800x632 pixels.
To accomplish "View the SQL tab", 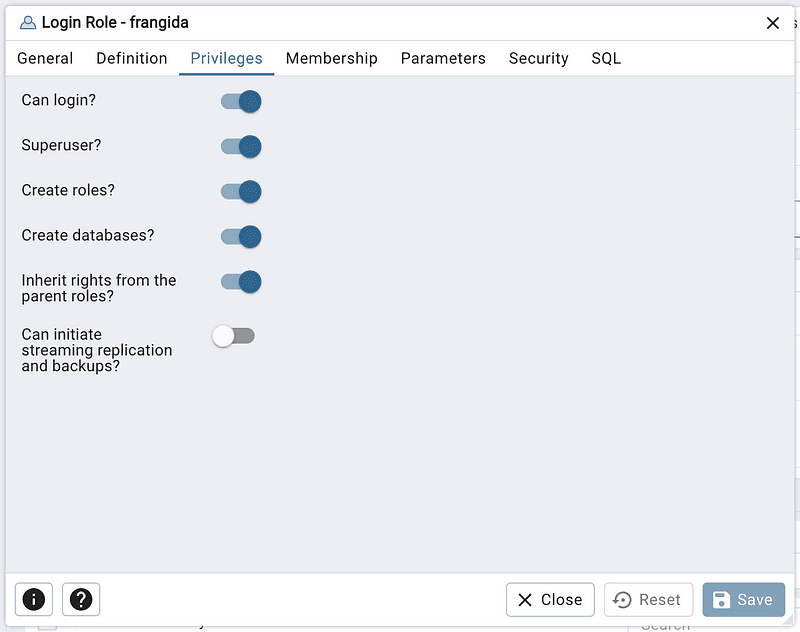I will point(606,58).
